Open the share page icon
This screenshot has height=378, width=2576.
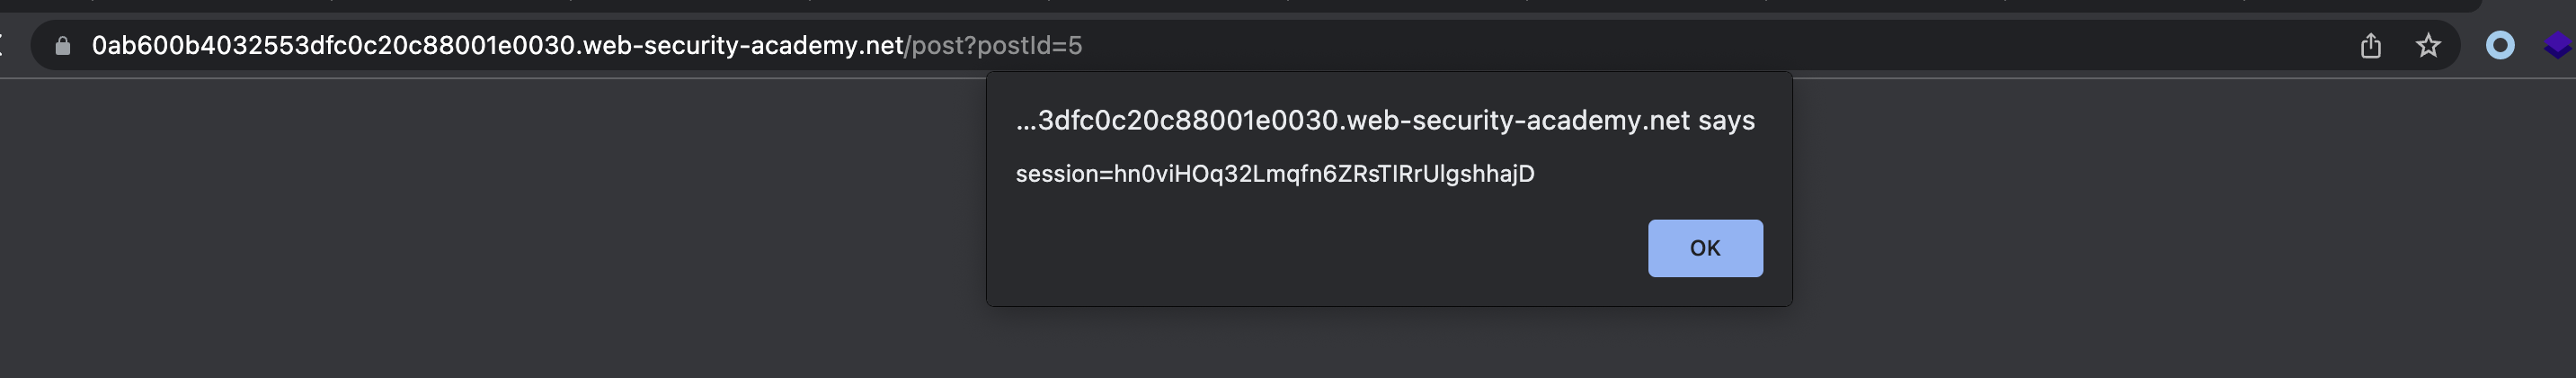click(x=2370, y=46)
